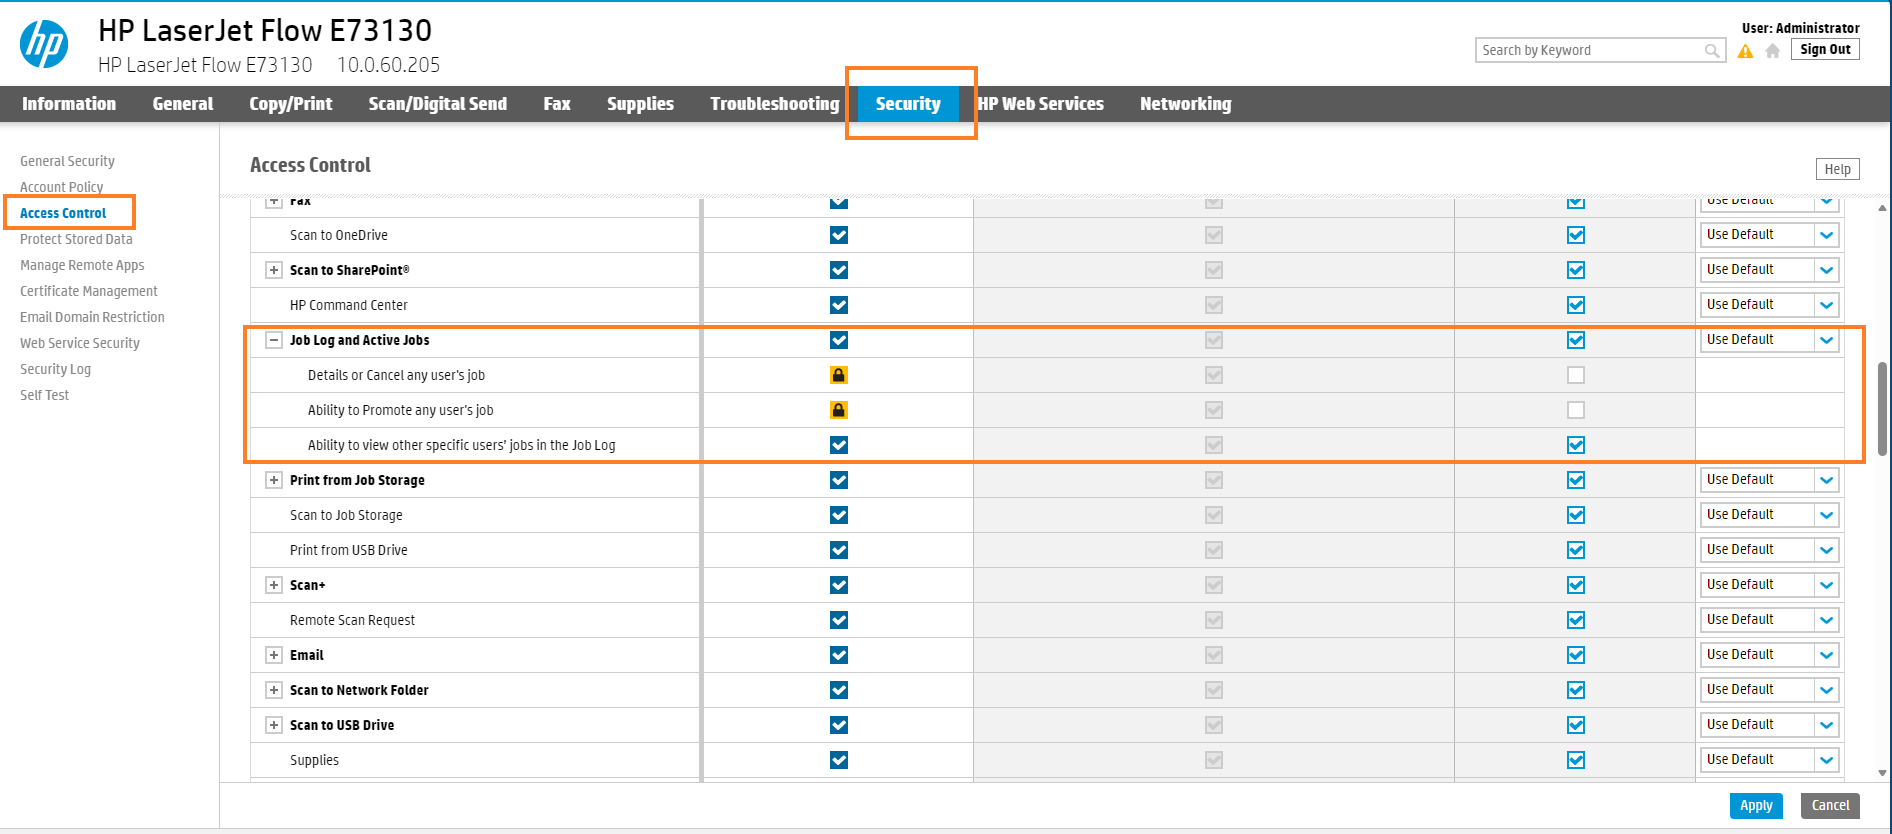The width and height of the screenshot is (1892, 834).
Task: Open HP Web Services tab
Action: point(1040,104)
